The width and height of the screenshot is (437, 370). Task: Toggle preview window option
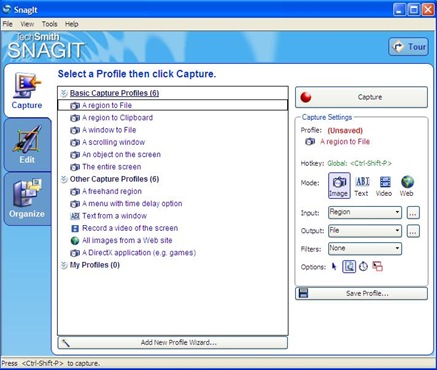(349, 267)
